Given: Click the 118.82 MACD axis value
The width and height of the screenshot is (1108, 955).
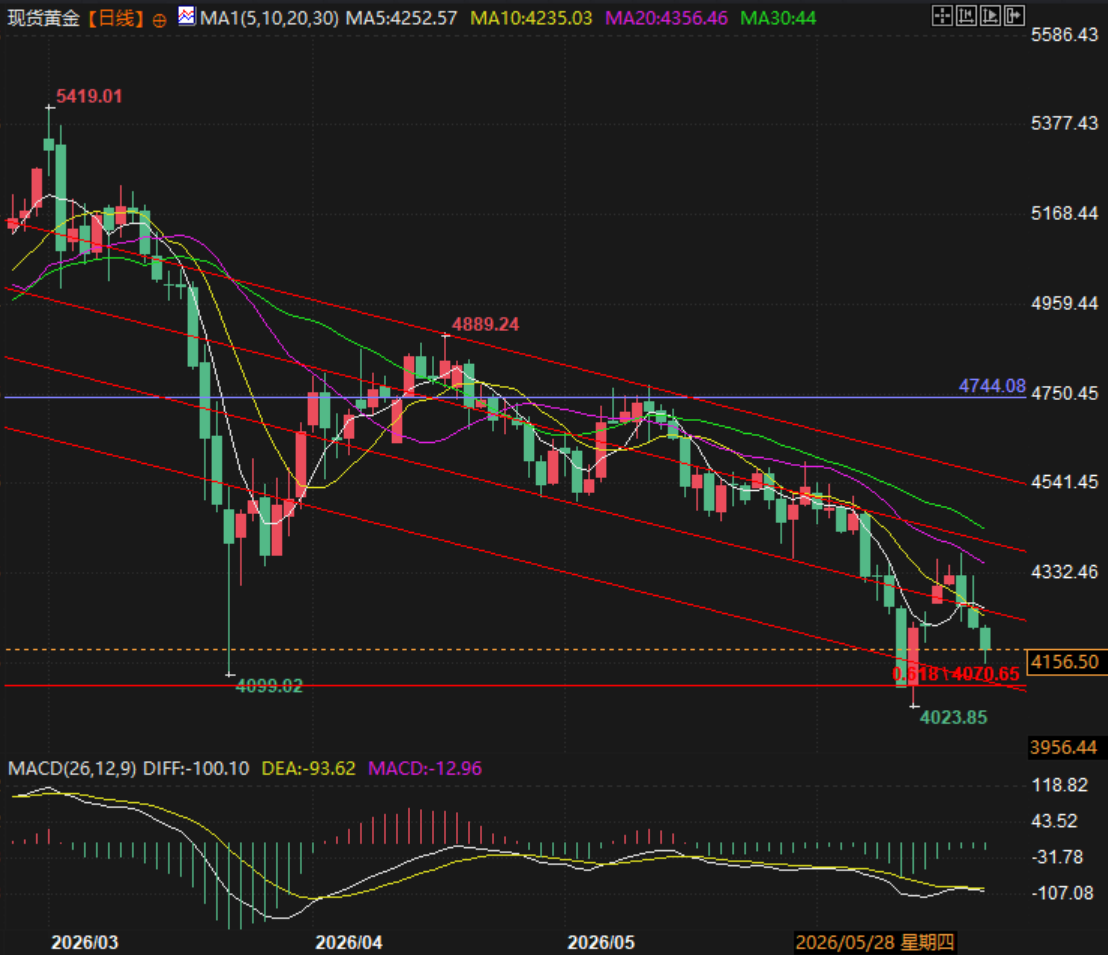Looking at the screenshot, I should (x=1060, y=785).
